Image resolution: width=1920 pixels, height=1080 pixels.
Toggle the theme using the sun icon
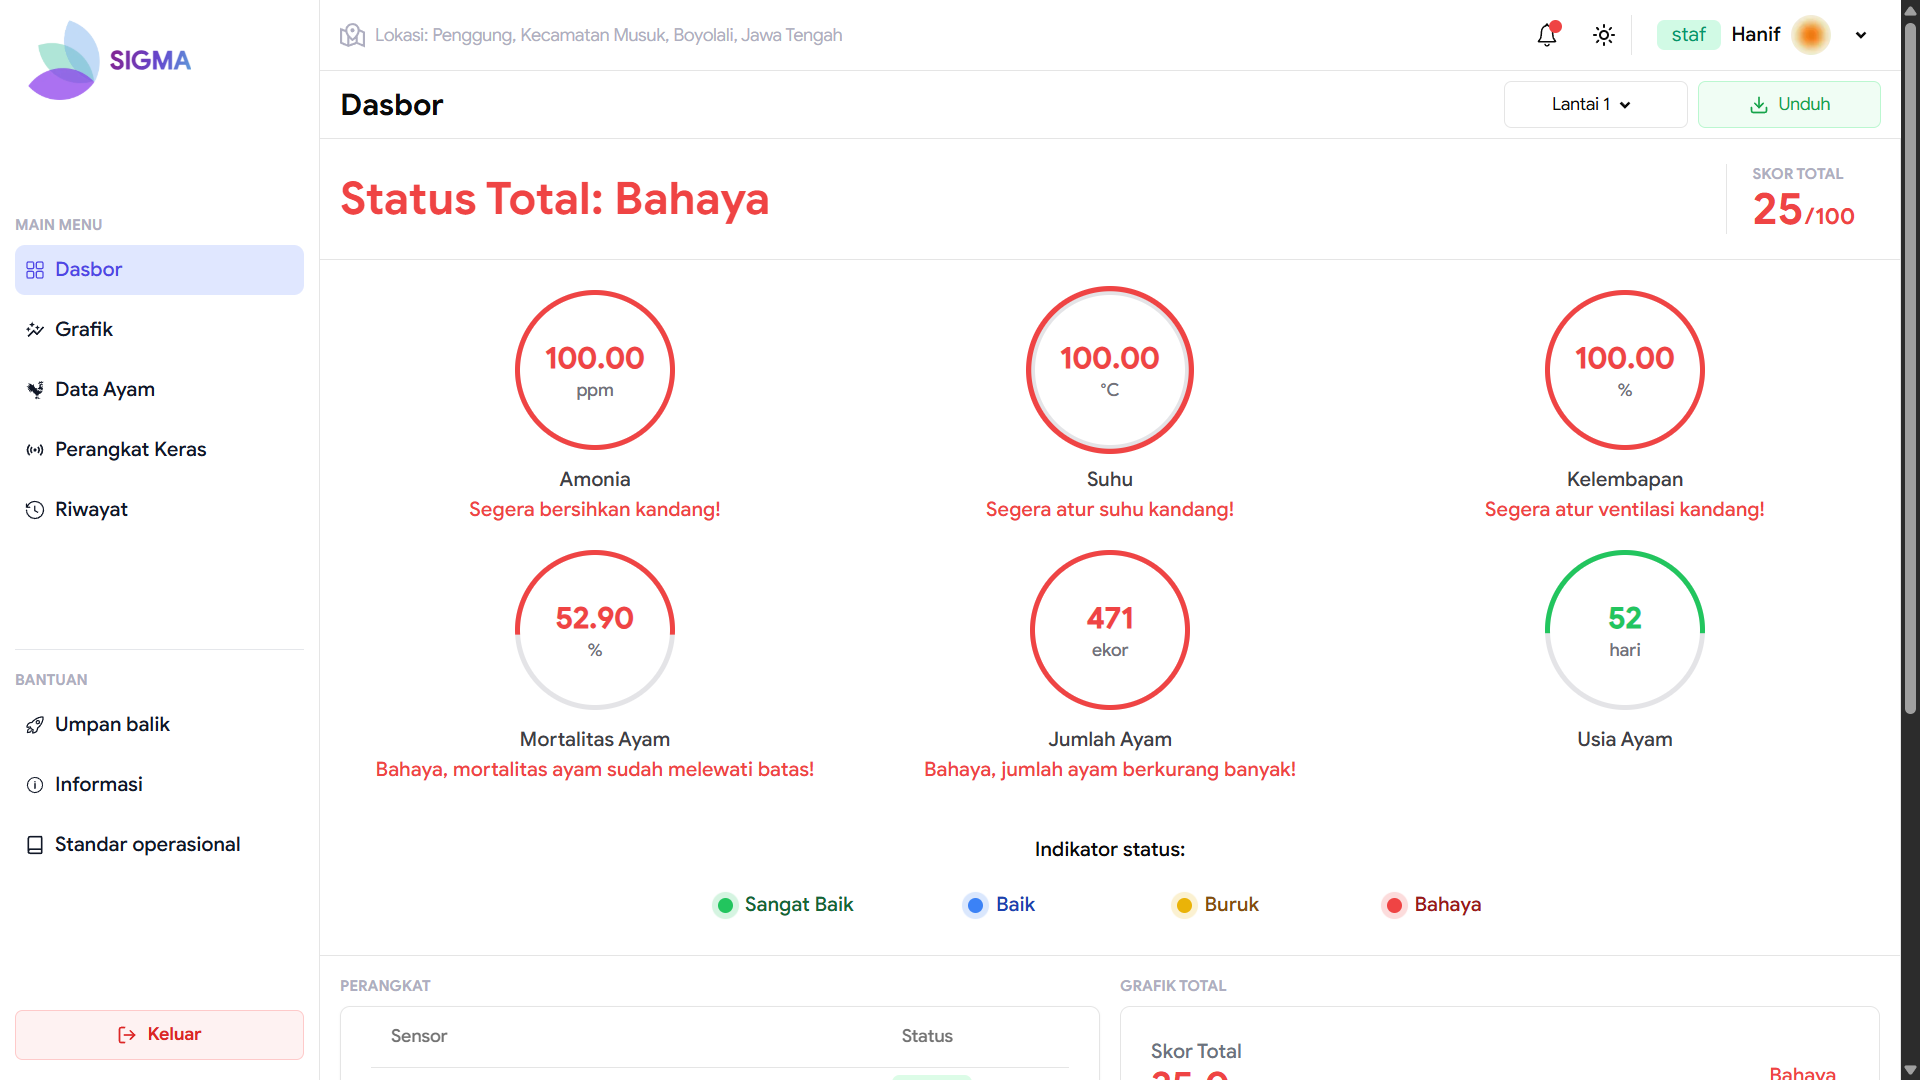click(x=1603, y=34)
